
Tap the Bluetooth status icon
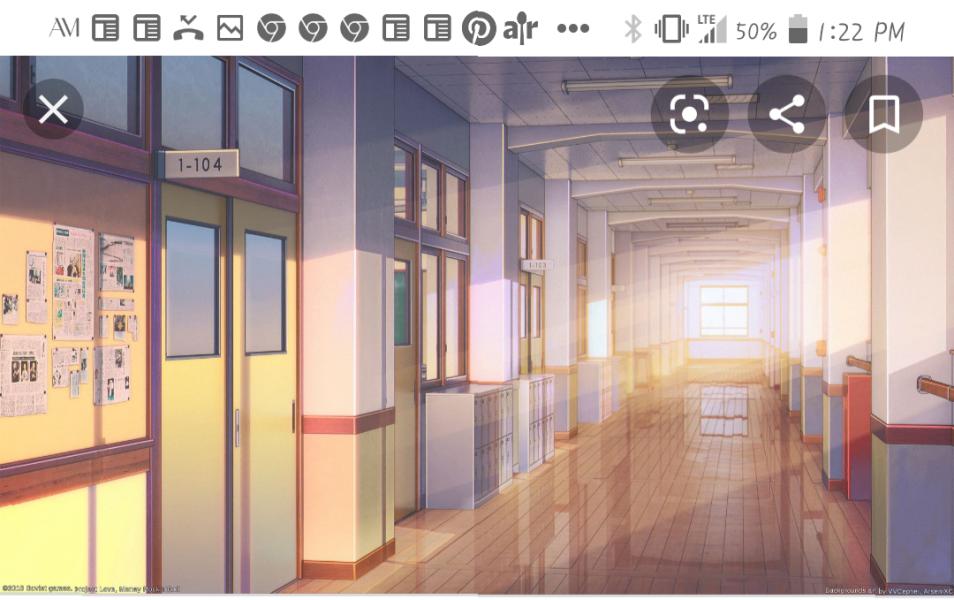tap(633, 29)
